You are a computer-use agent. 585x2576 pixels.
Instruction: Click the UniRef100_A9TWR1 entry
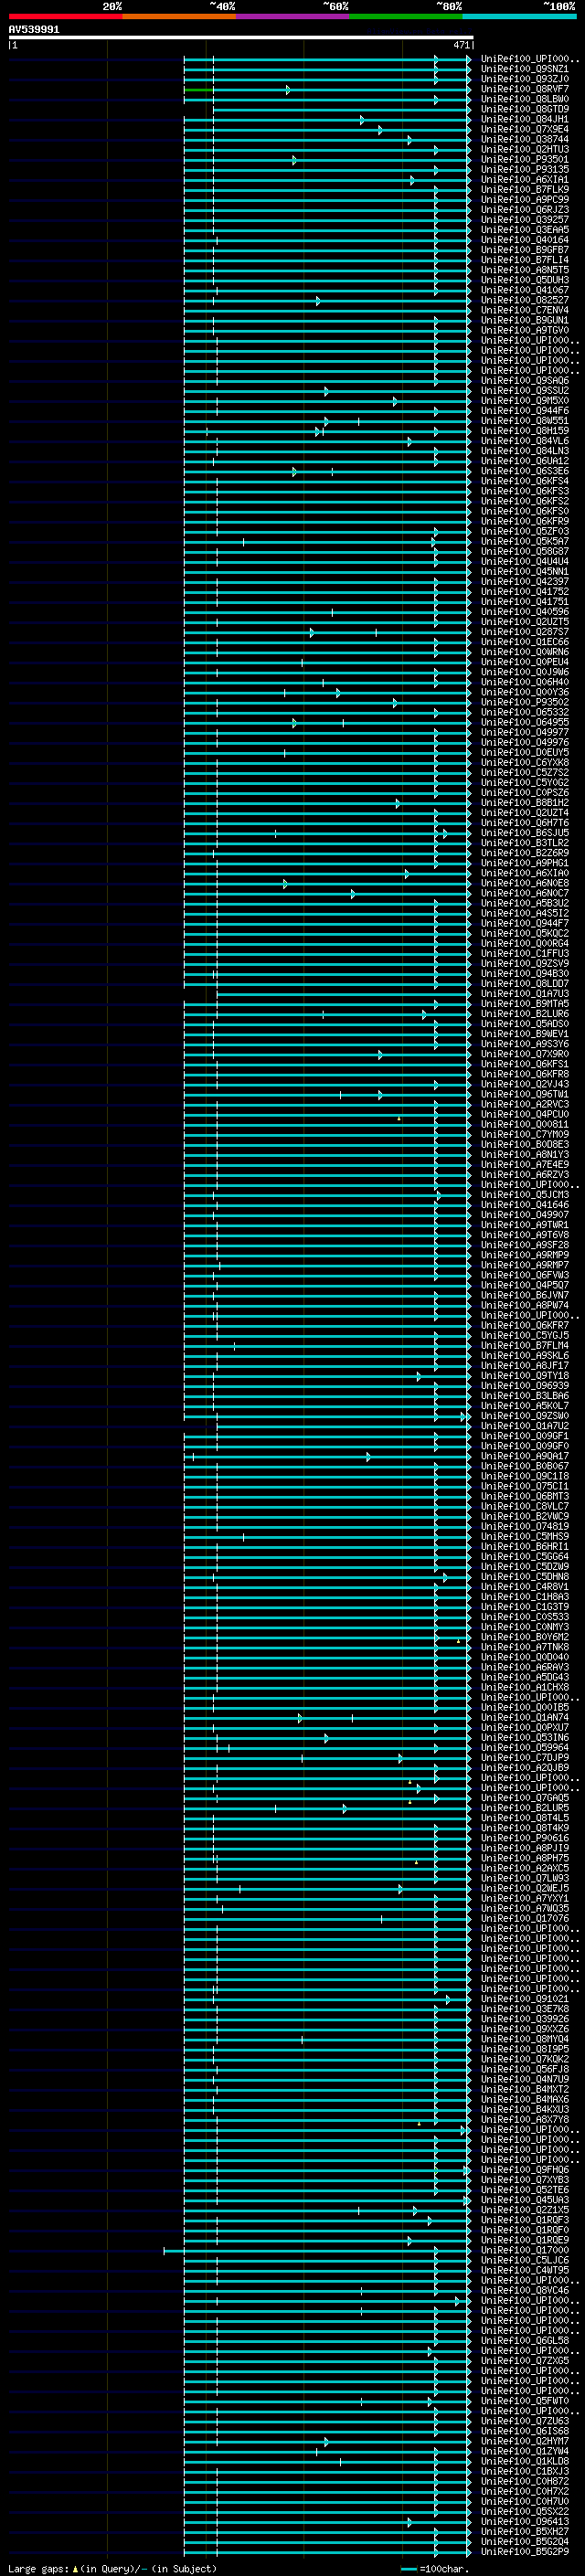(525, 1225)
